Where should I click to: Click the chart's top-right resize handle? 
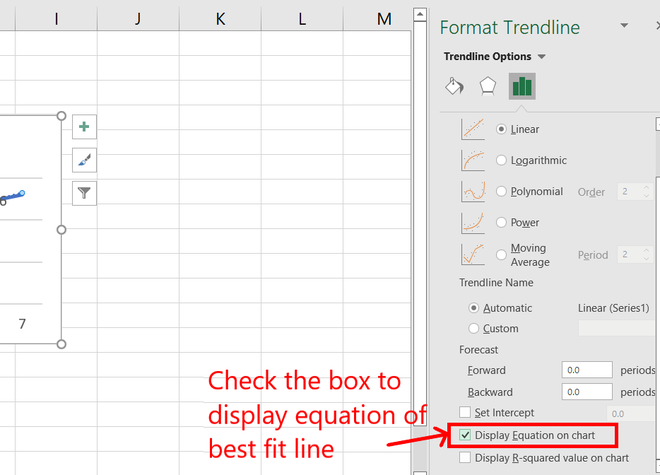(61, 116)
